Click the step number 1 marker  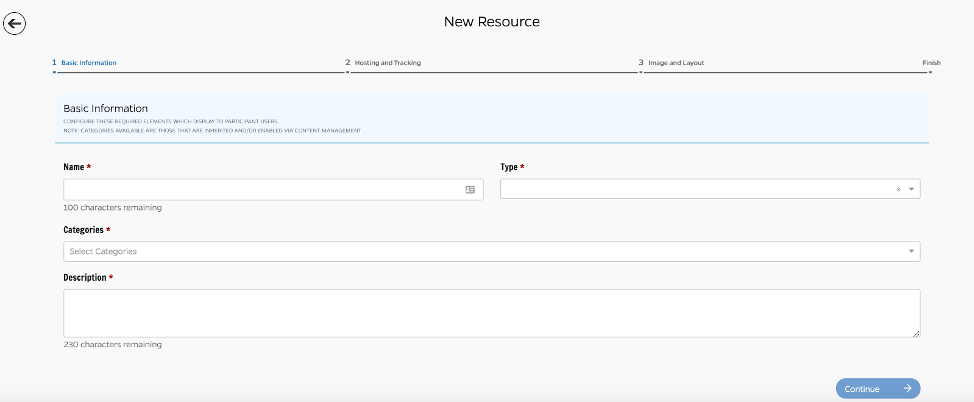pos(54,62)
